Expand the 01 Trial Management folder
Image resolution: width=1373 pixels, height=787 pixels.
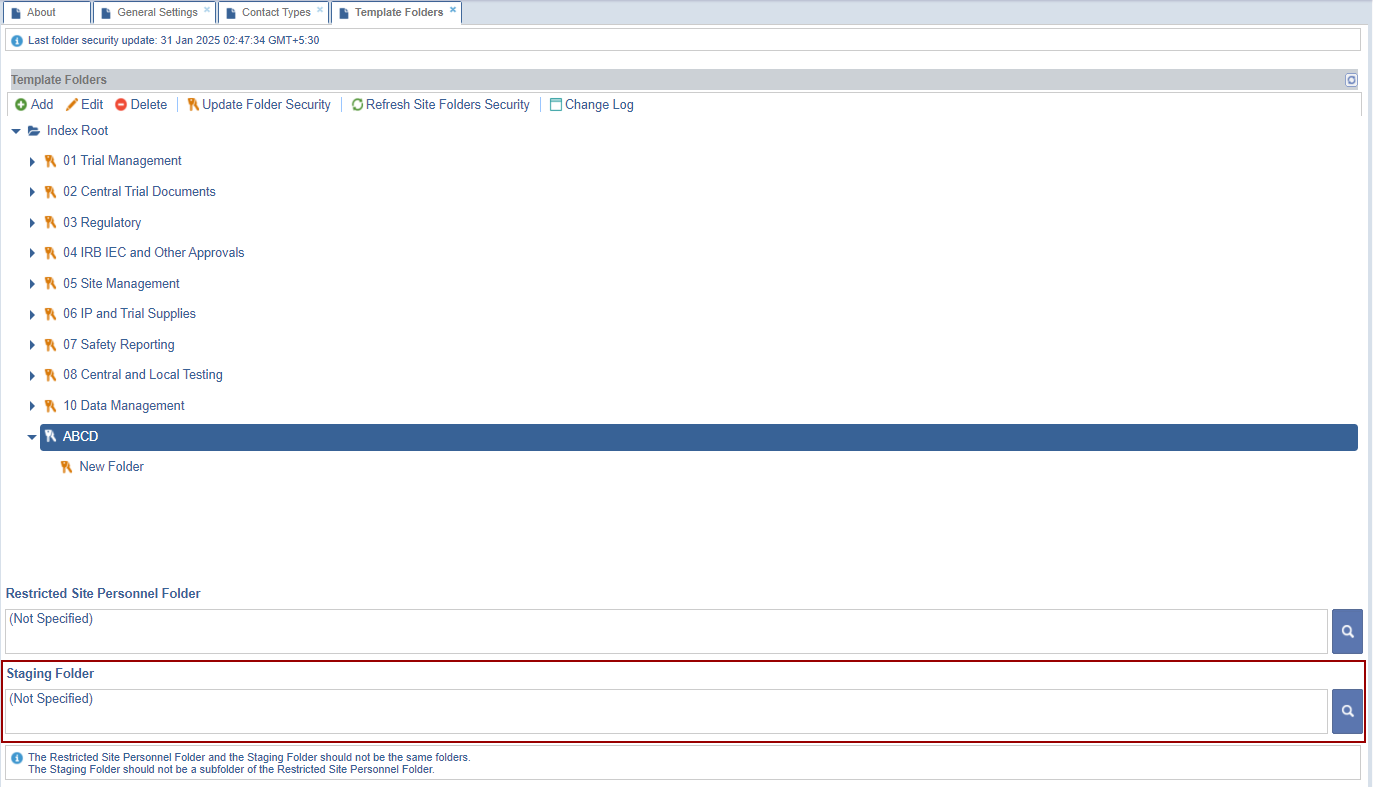(32, 162)
